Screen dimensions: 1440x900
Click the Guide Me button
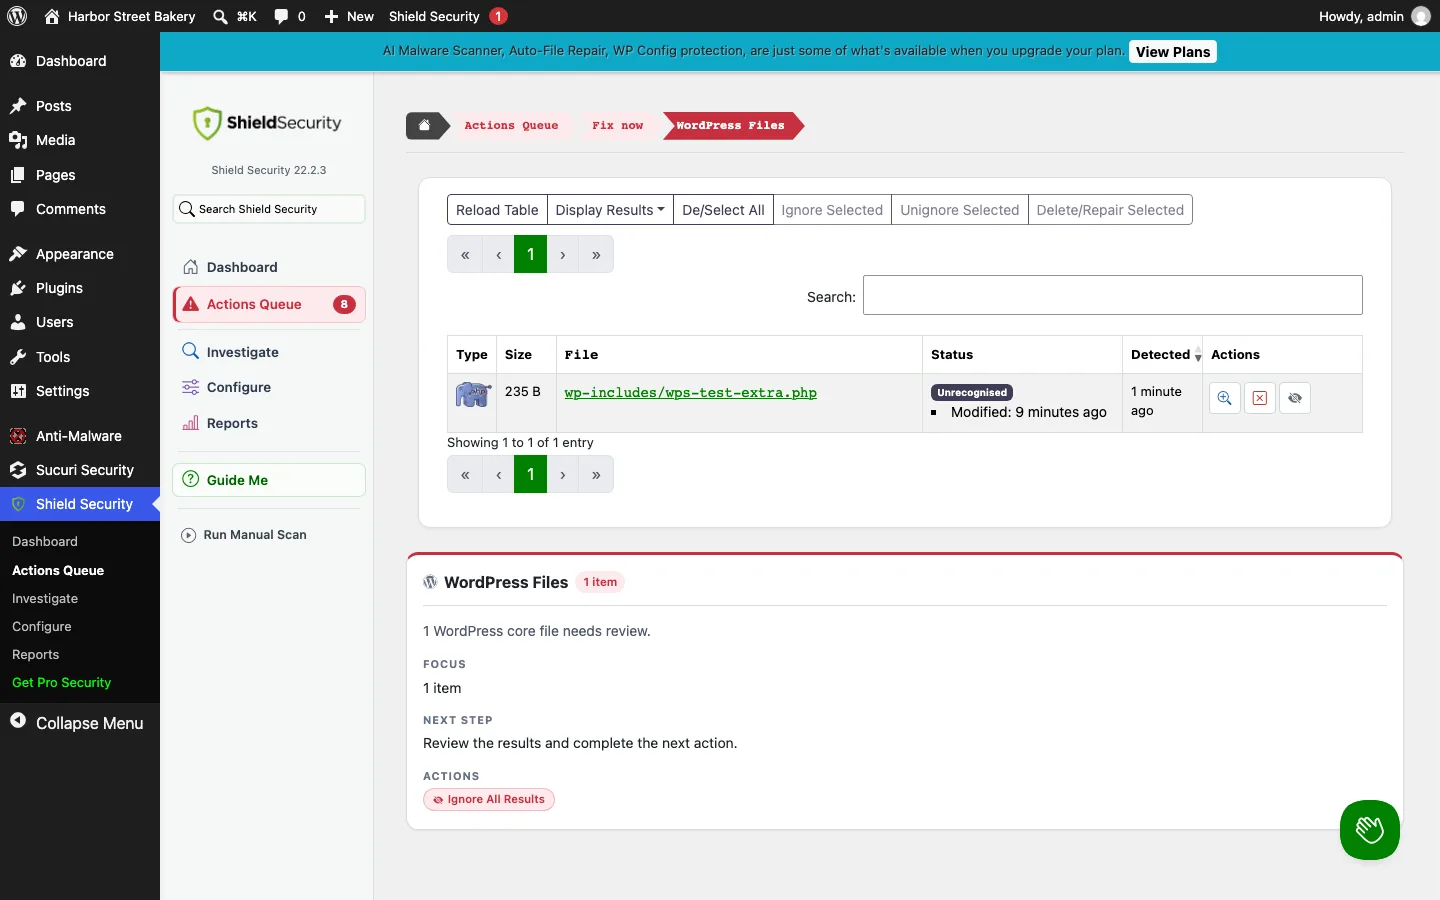(269, 480)
